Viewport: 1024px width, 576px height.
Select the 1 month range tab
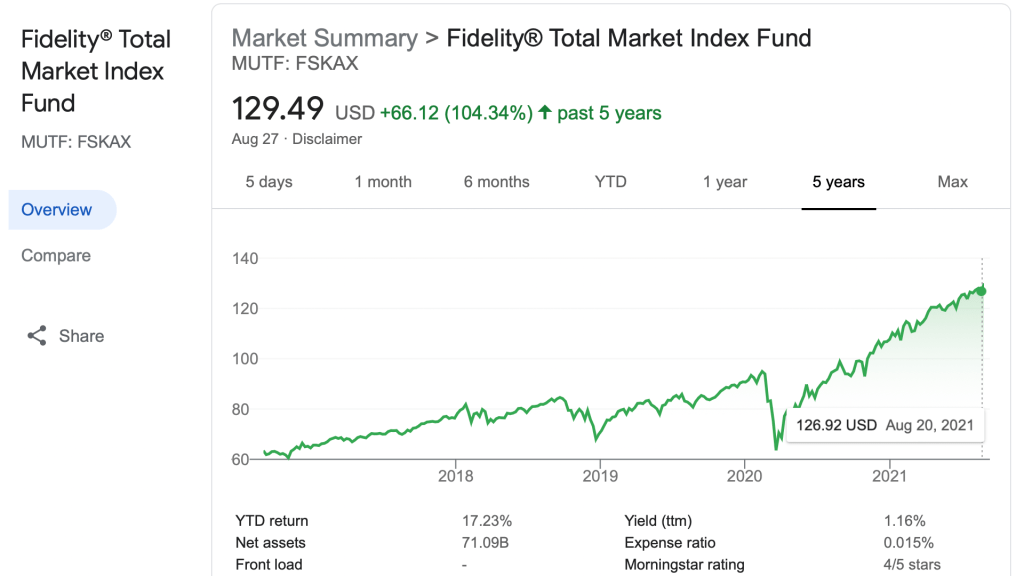(x=383, y=182)
